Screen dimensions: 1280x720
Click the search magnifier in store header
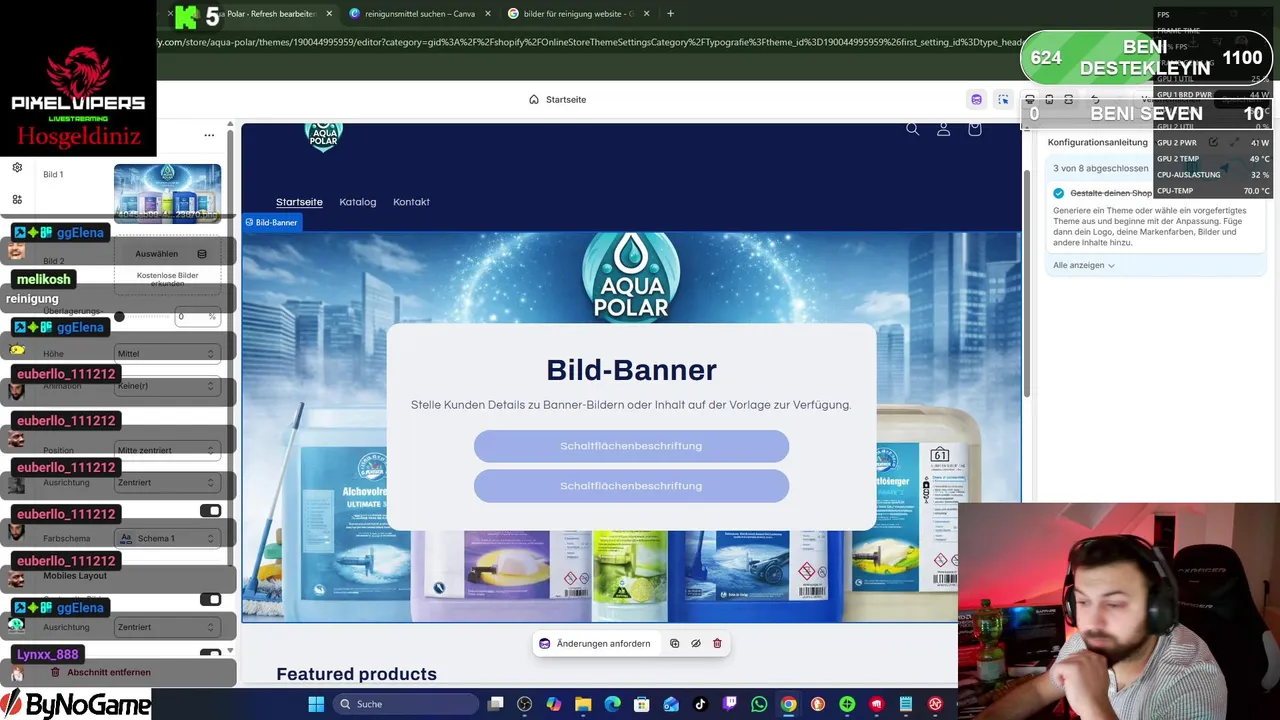tap(912, 129)
